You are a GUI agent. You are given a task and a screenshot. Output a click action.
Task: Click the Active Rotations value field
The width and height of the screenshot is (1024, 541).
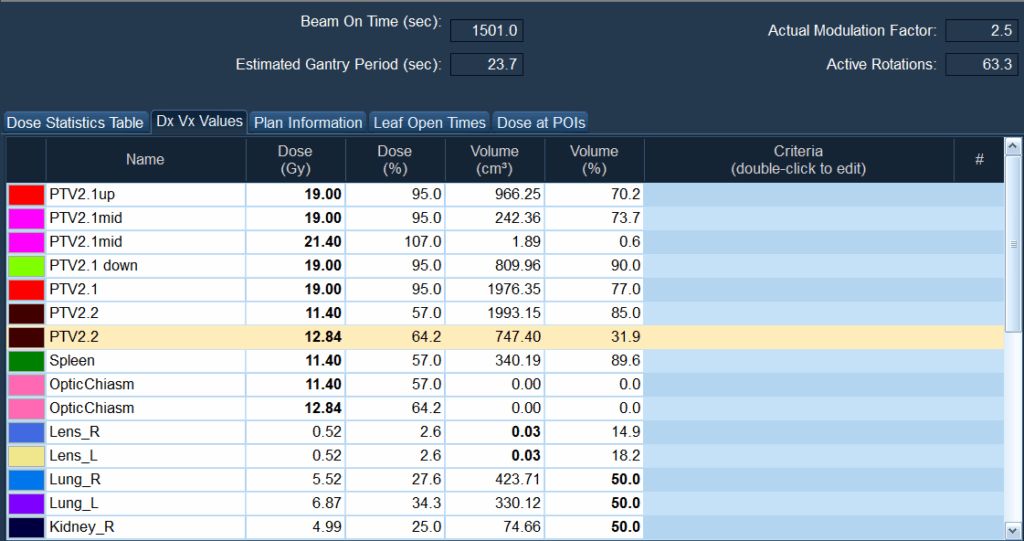pyautogui.click(x=981, y=65)
